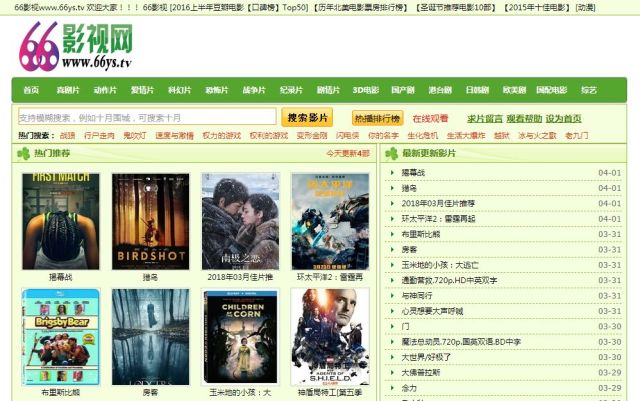This screenshot has height=401, width=640.
Task: Select the 3D电影 navigation item
Action: (366, 90)
